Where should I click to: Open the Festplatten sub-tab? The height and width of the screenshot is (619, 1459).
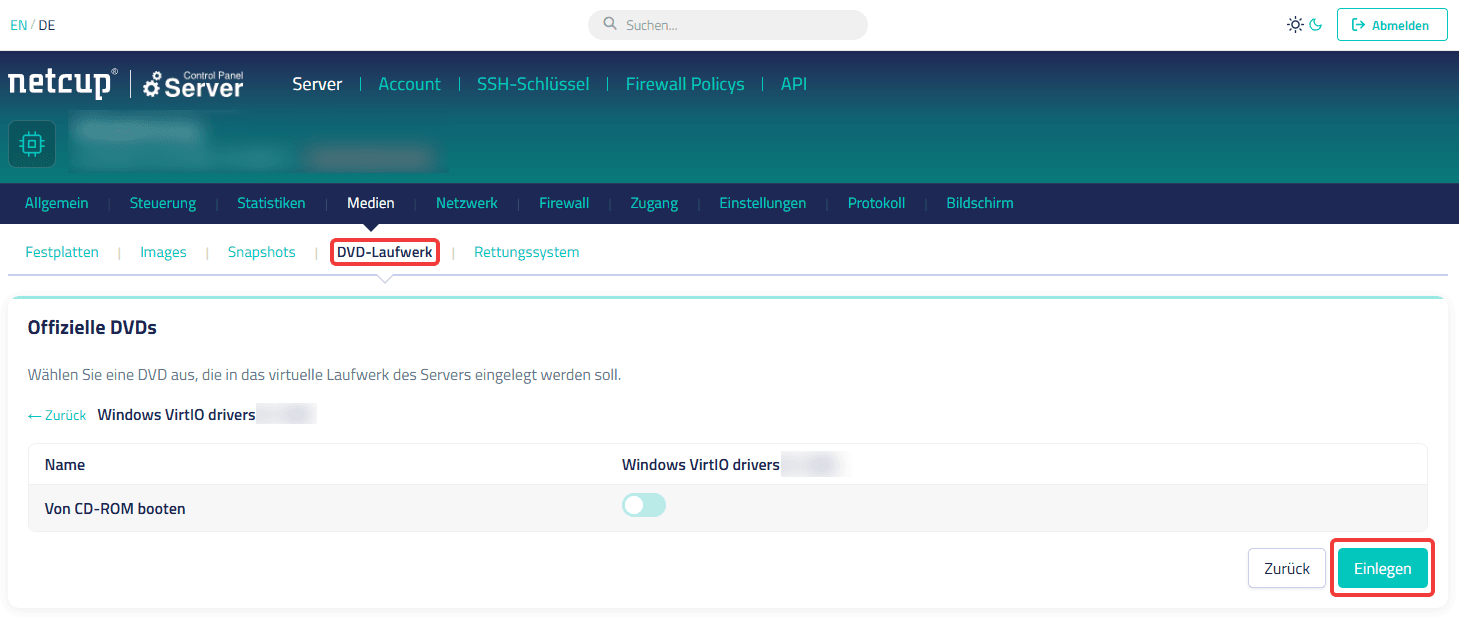(62, 252)
